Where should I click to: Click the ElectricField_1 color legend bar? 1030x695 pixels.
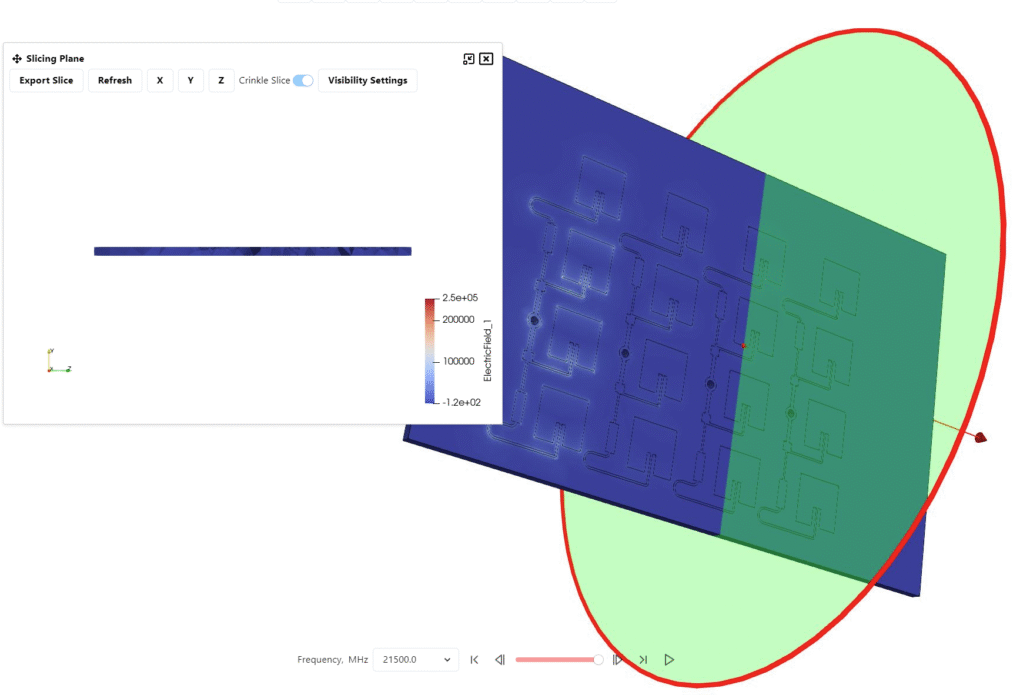point(430,350)
